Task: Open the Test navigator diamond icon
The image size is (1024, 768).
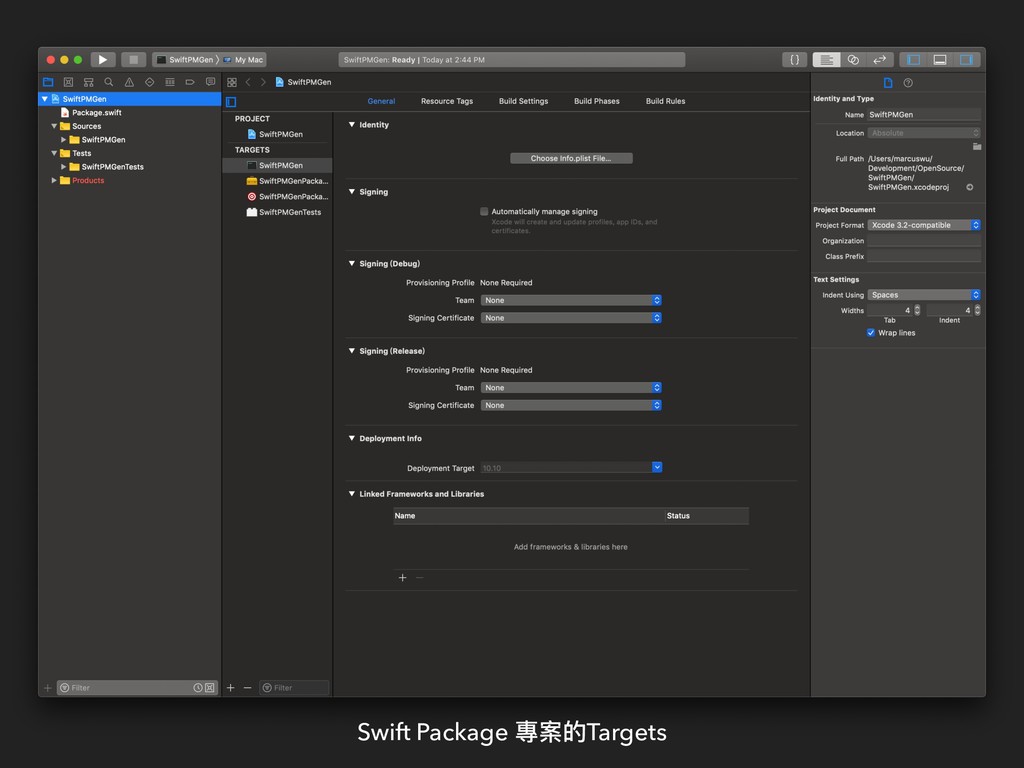Action: coord(150,82)
